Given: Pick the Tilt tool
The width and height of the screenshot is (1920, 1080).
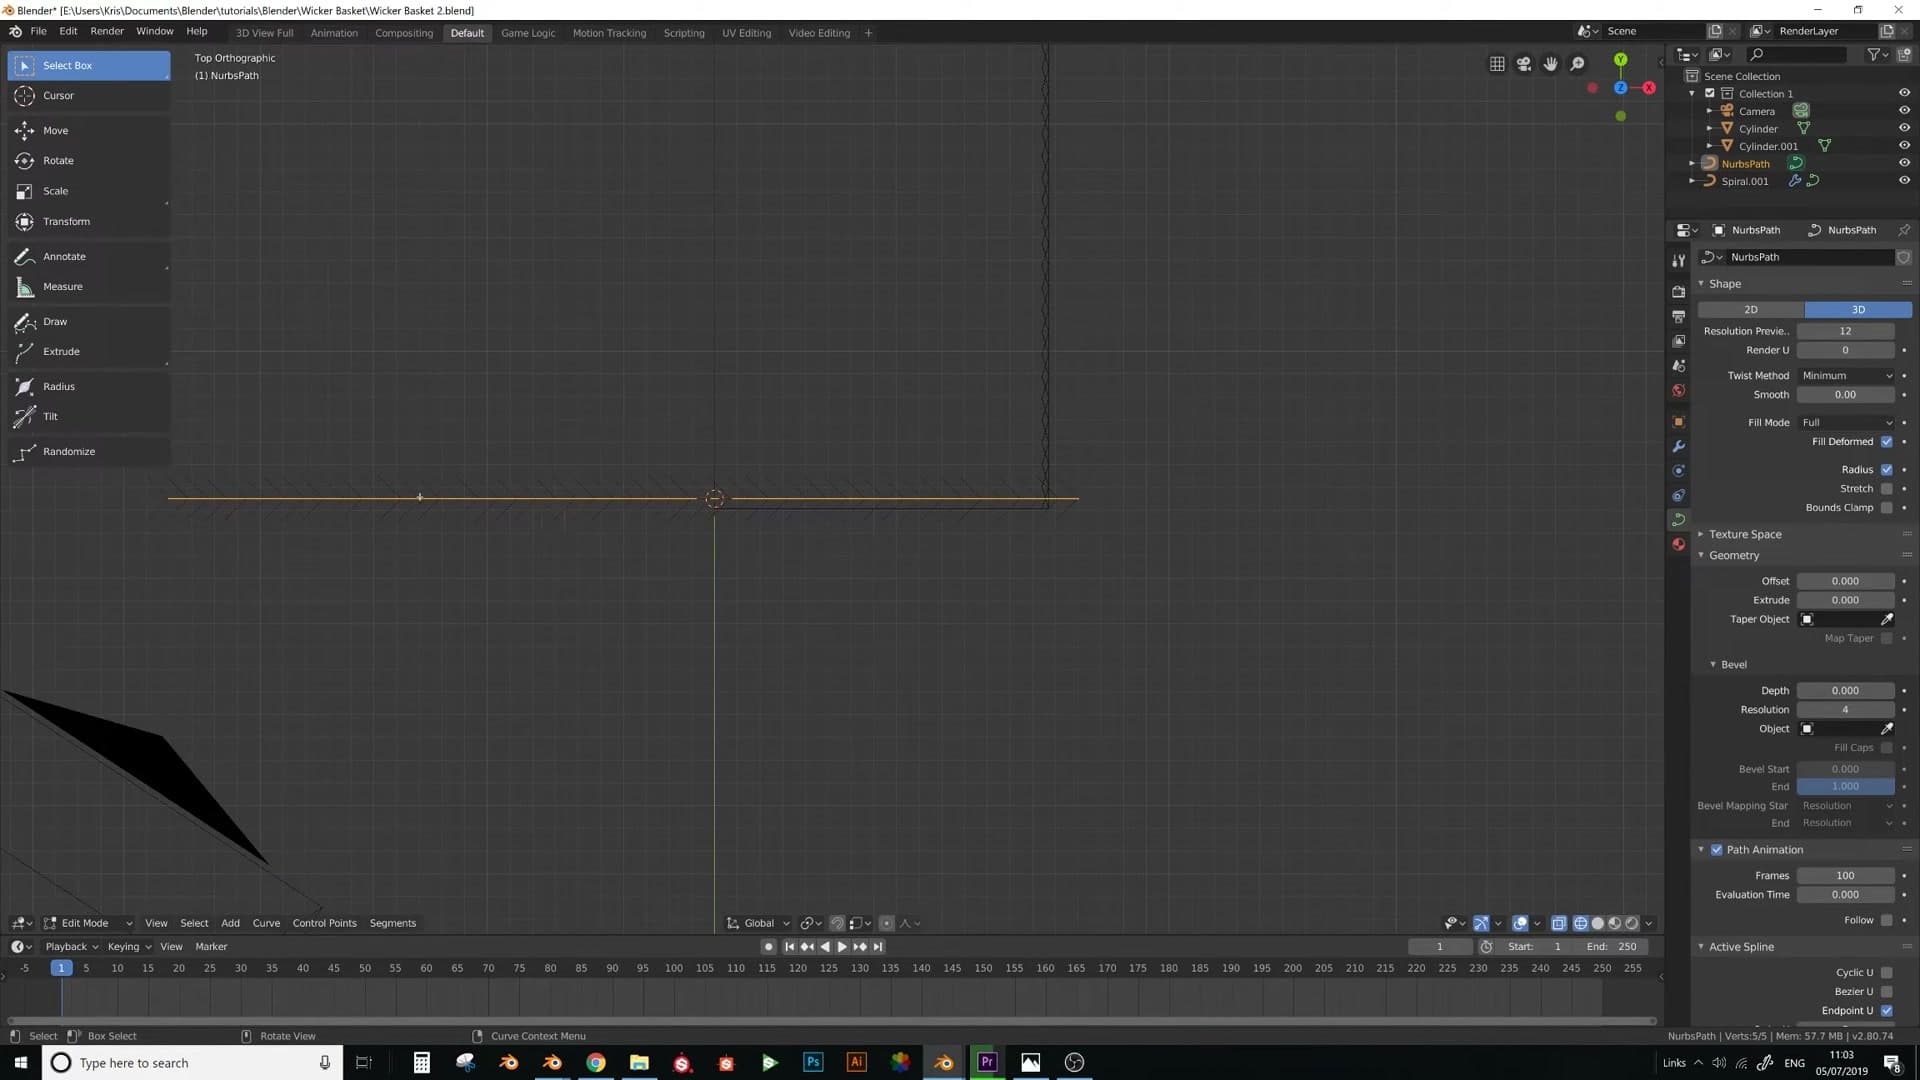Looking at the screenshot, I should [89, 417].
